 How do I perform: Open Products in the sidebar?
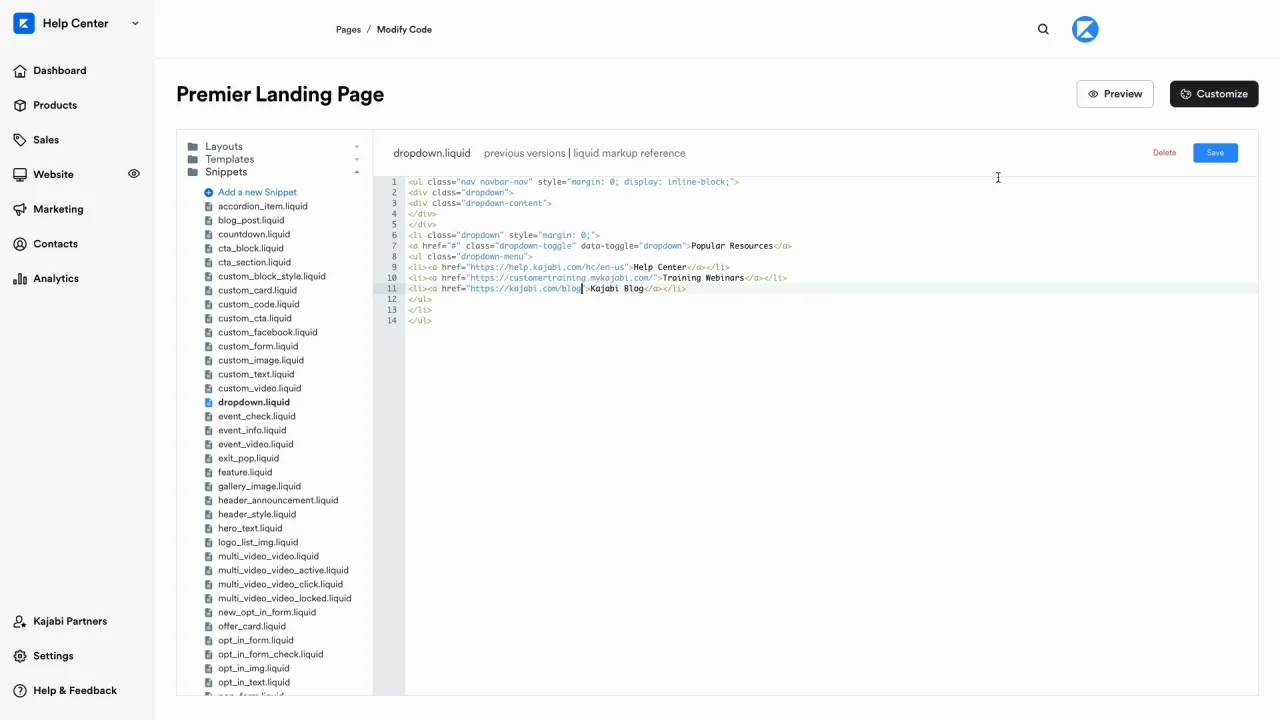(55, 105)
